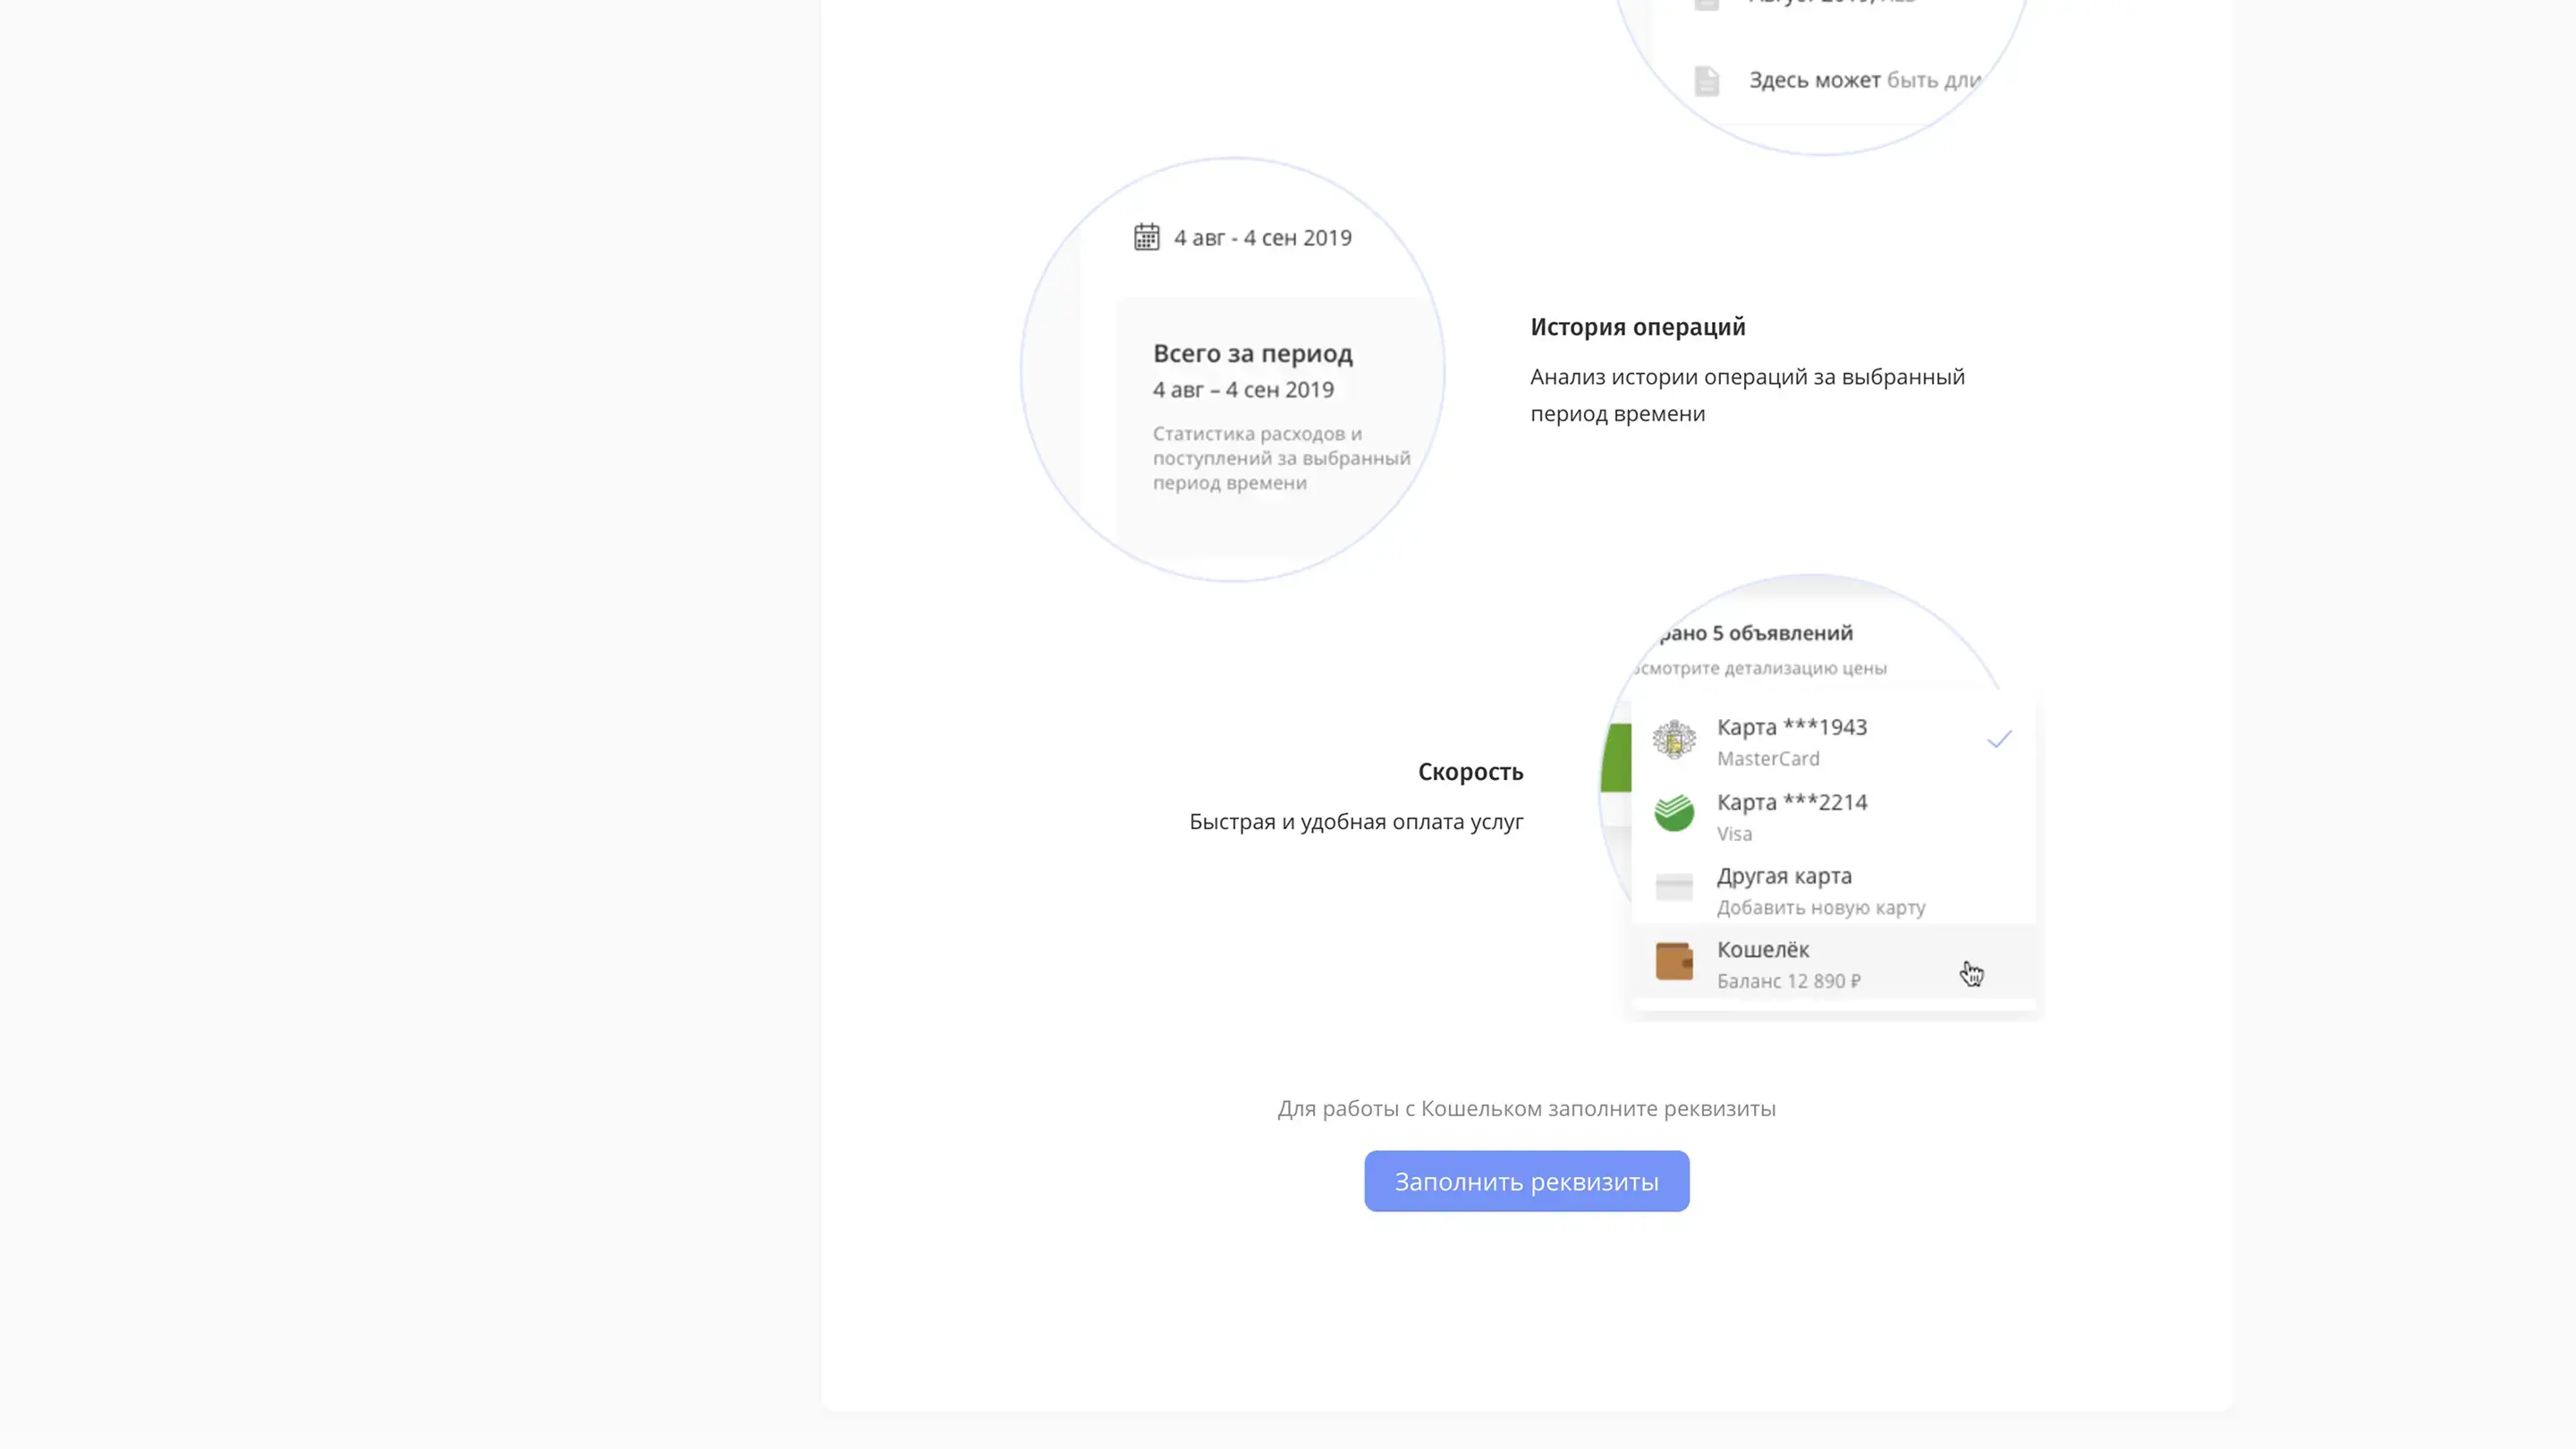
Task: Click the blue checkmark next to card ***1943
Action: [x=1998, y=740]
